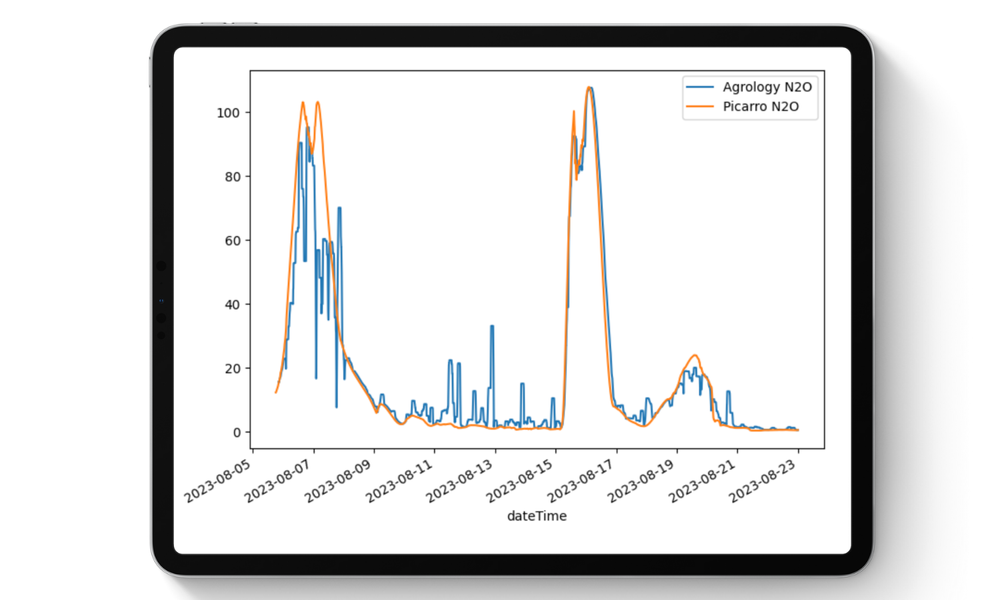1000x600 pixels.
Task: Click the orange Picarro N2O legend line
Action: pos(699,105)
